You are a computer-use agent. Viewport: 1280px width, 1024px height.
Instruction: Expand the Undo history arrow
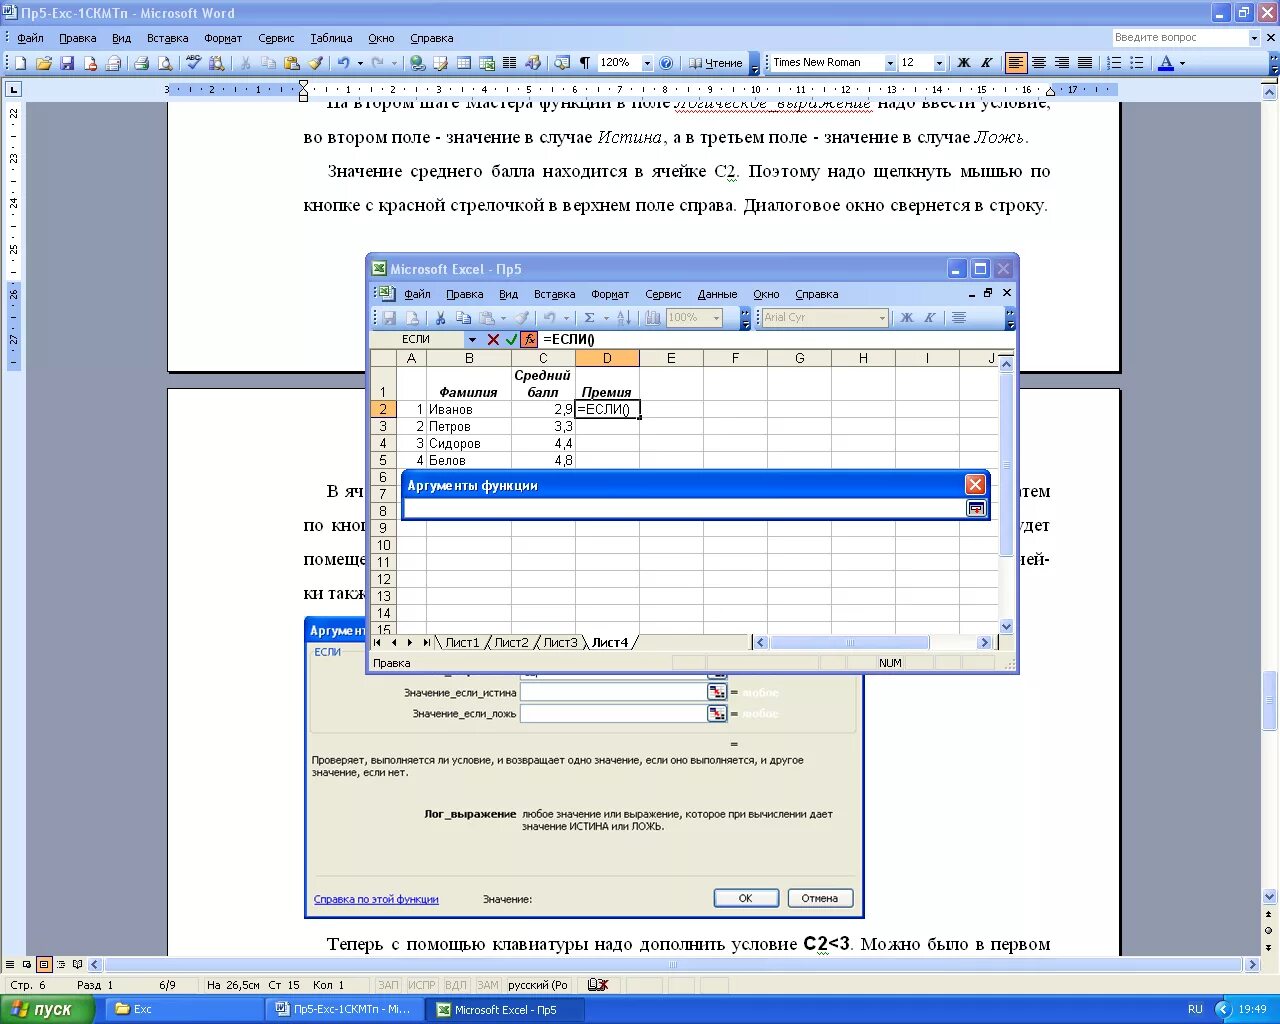point(360,63)
